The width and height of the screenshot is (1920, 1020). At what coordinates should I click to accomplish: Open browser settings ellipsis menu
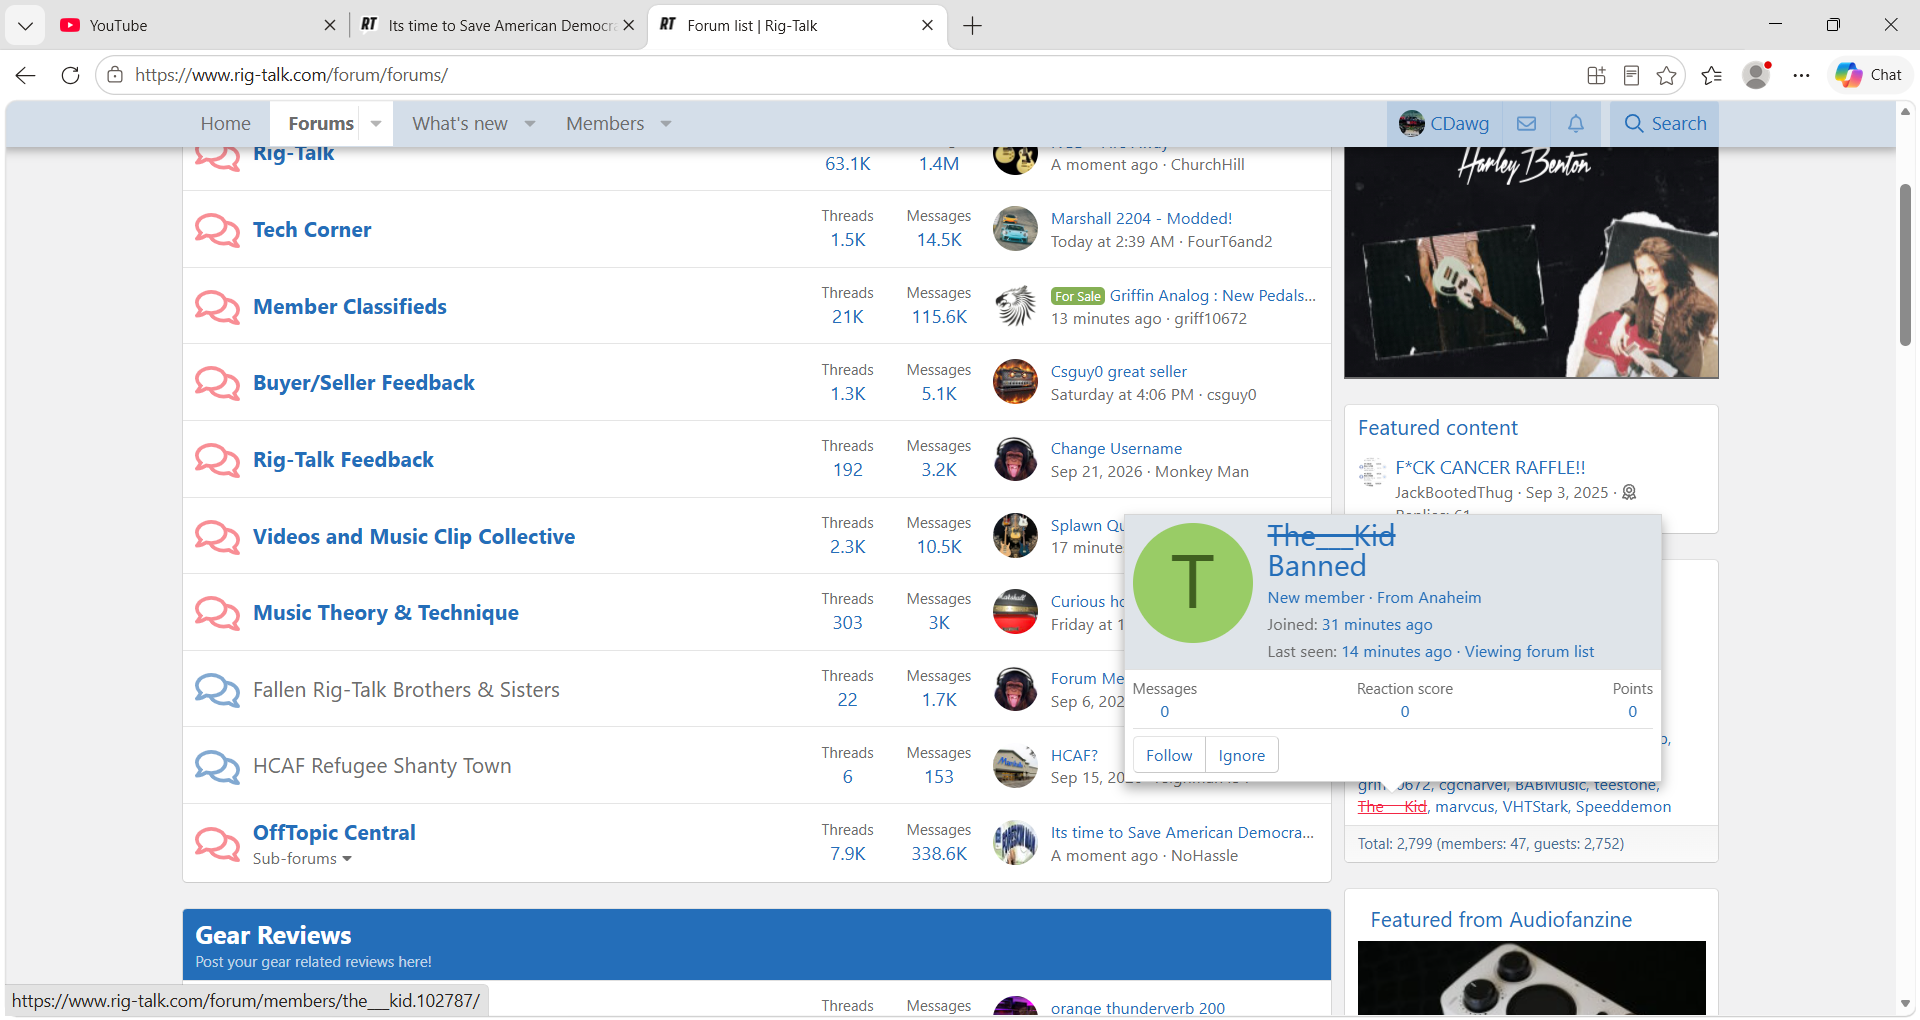coord(1801,75)
